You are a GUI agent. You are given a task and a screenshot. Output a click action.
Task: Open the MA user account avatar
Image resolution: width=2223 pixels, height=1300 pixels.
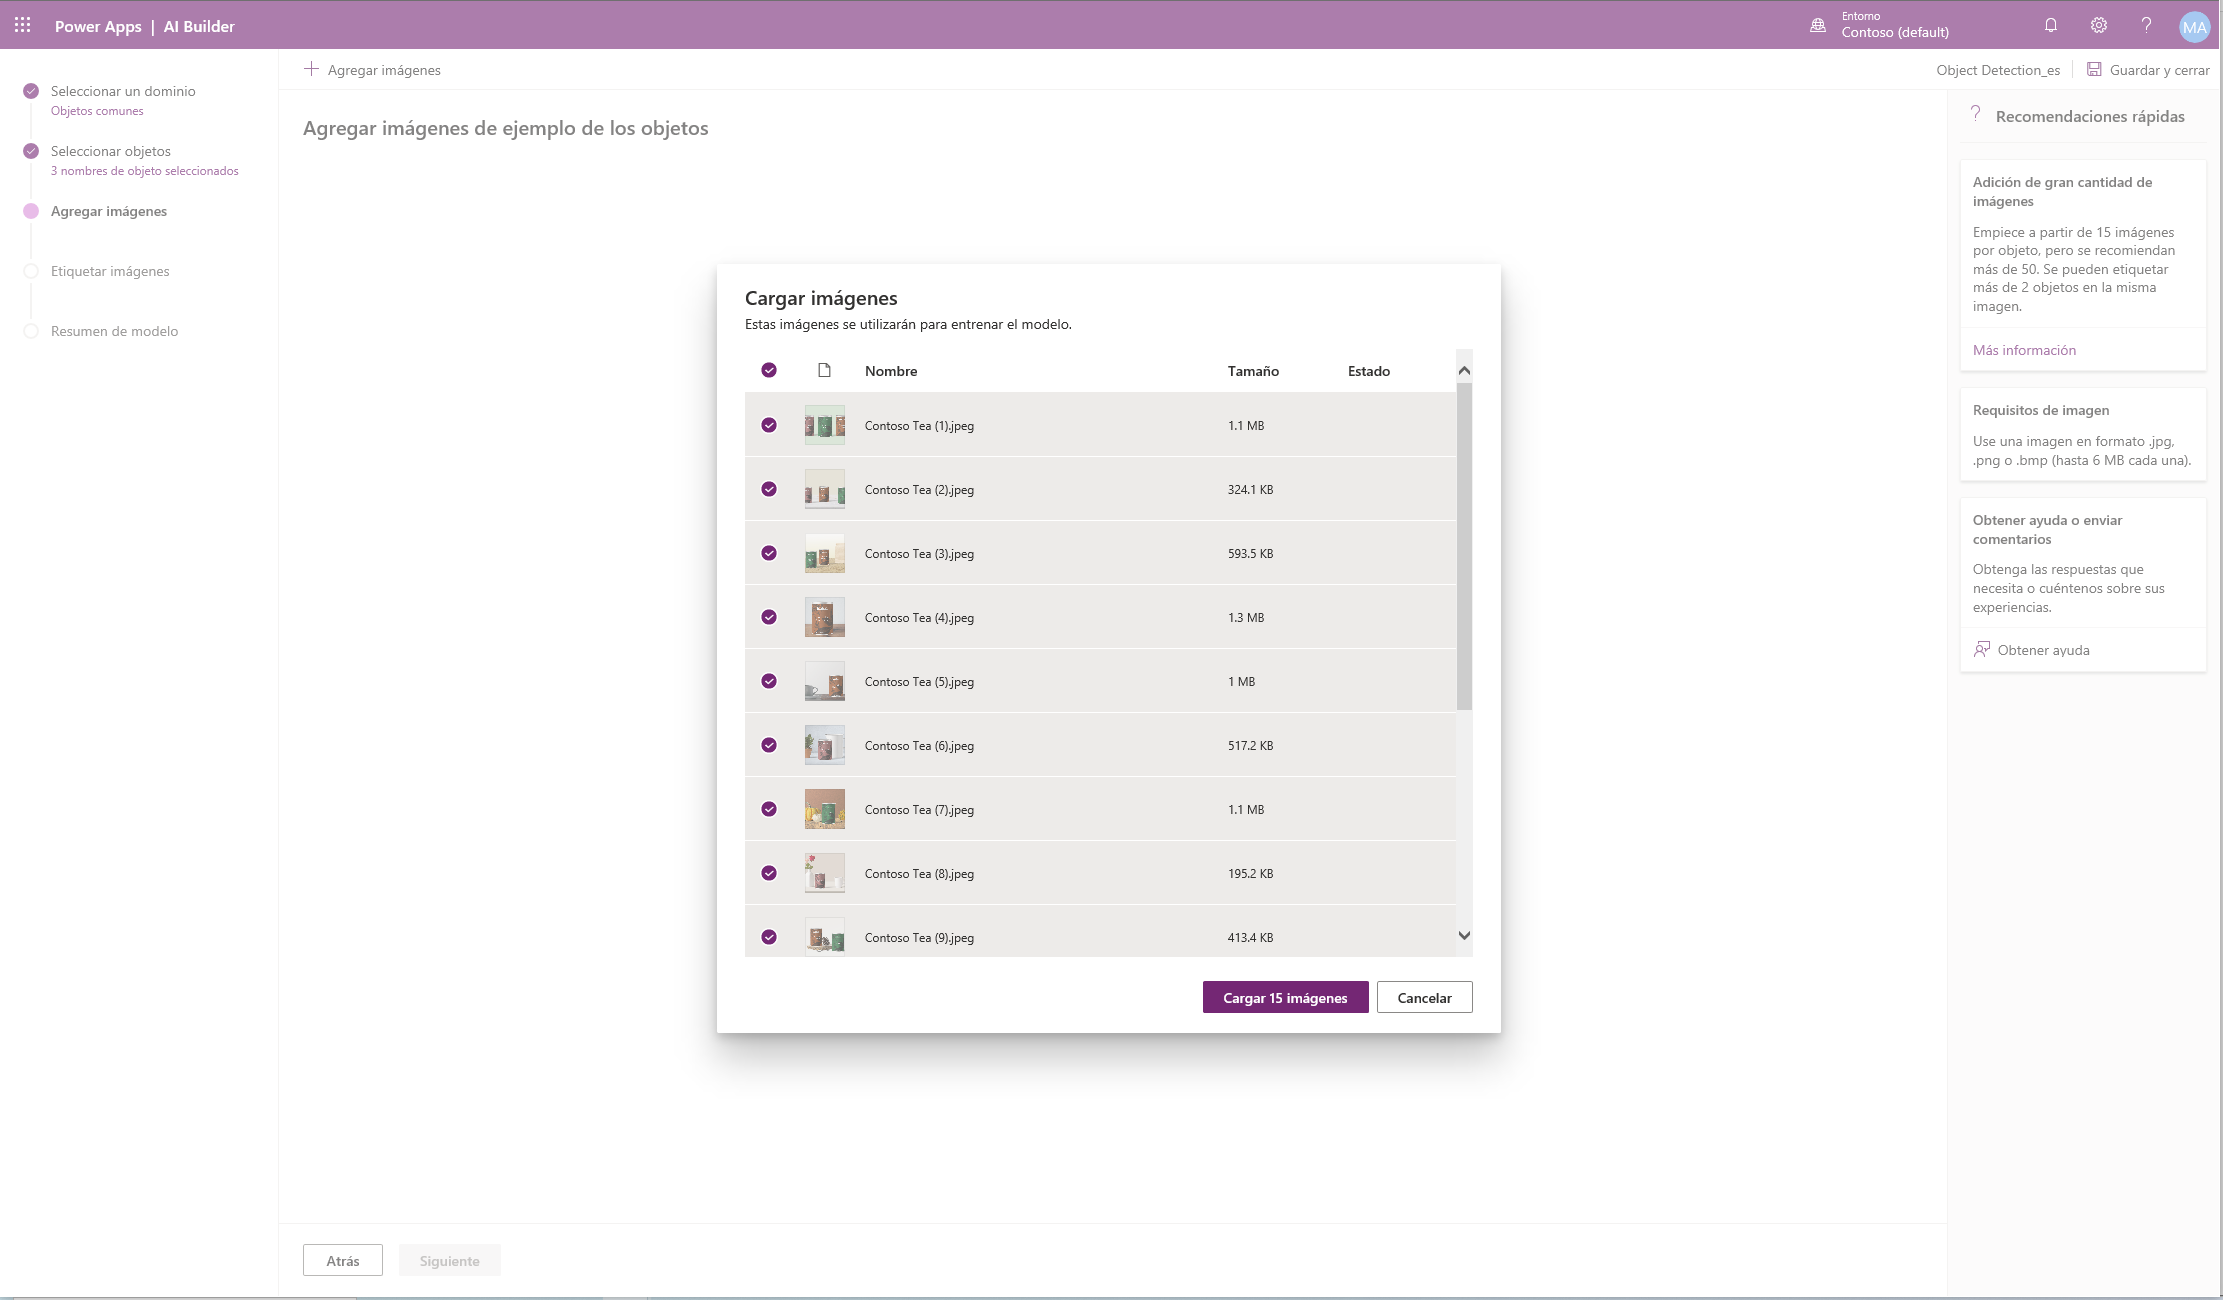[x=2193, y=27]
